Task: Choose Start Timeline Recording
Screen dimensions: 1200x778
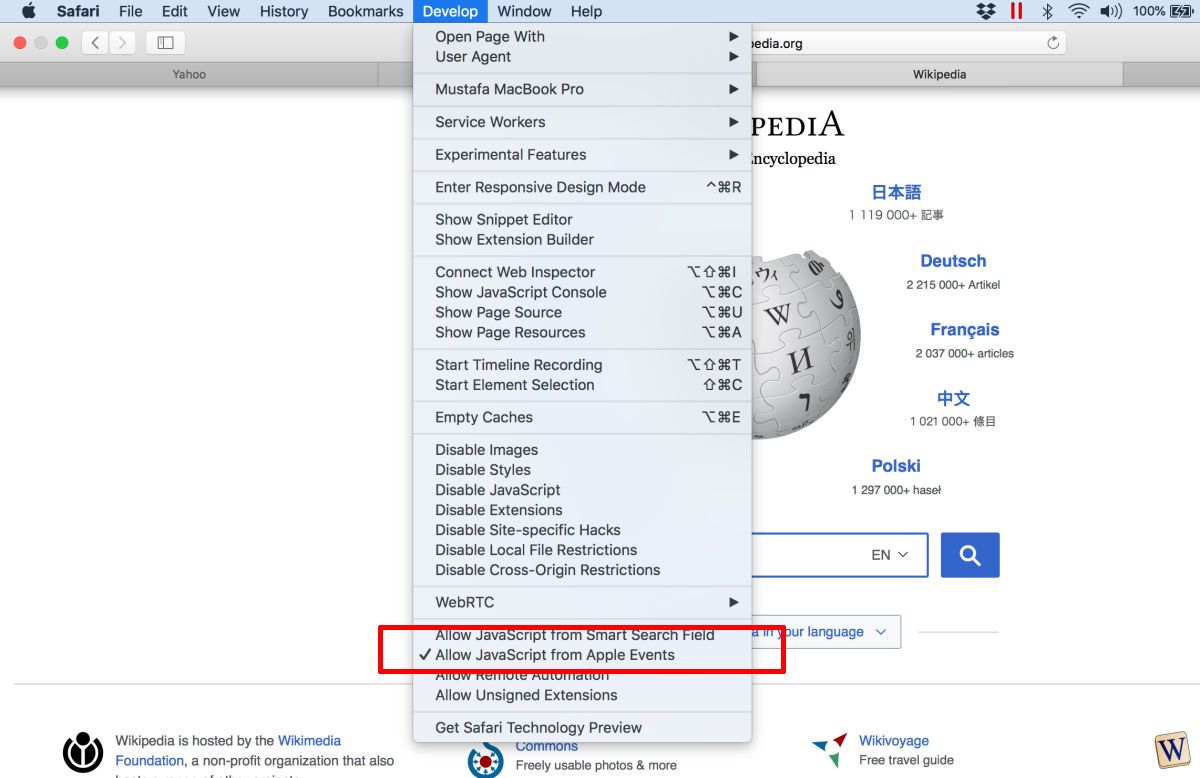Action: (x=582, y=365)
